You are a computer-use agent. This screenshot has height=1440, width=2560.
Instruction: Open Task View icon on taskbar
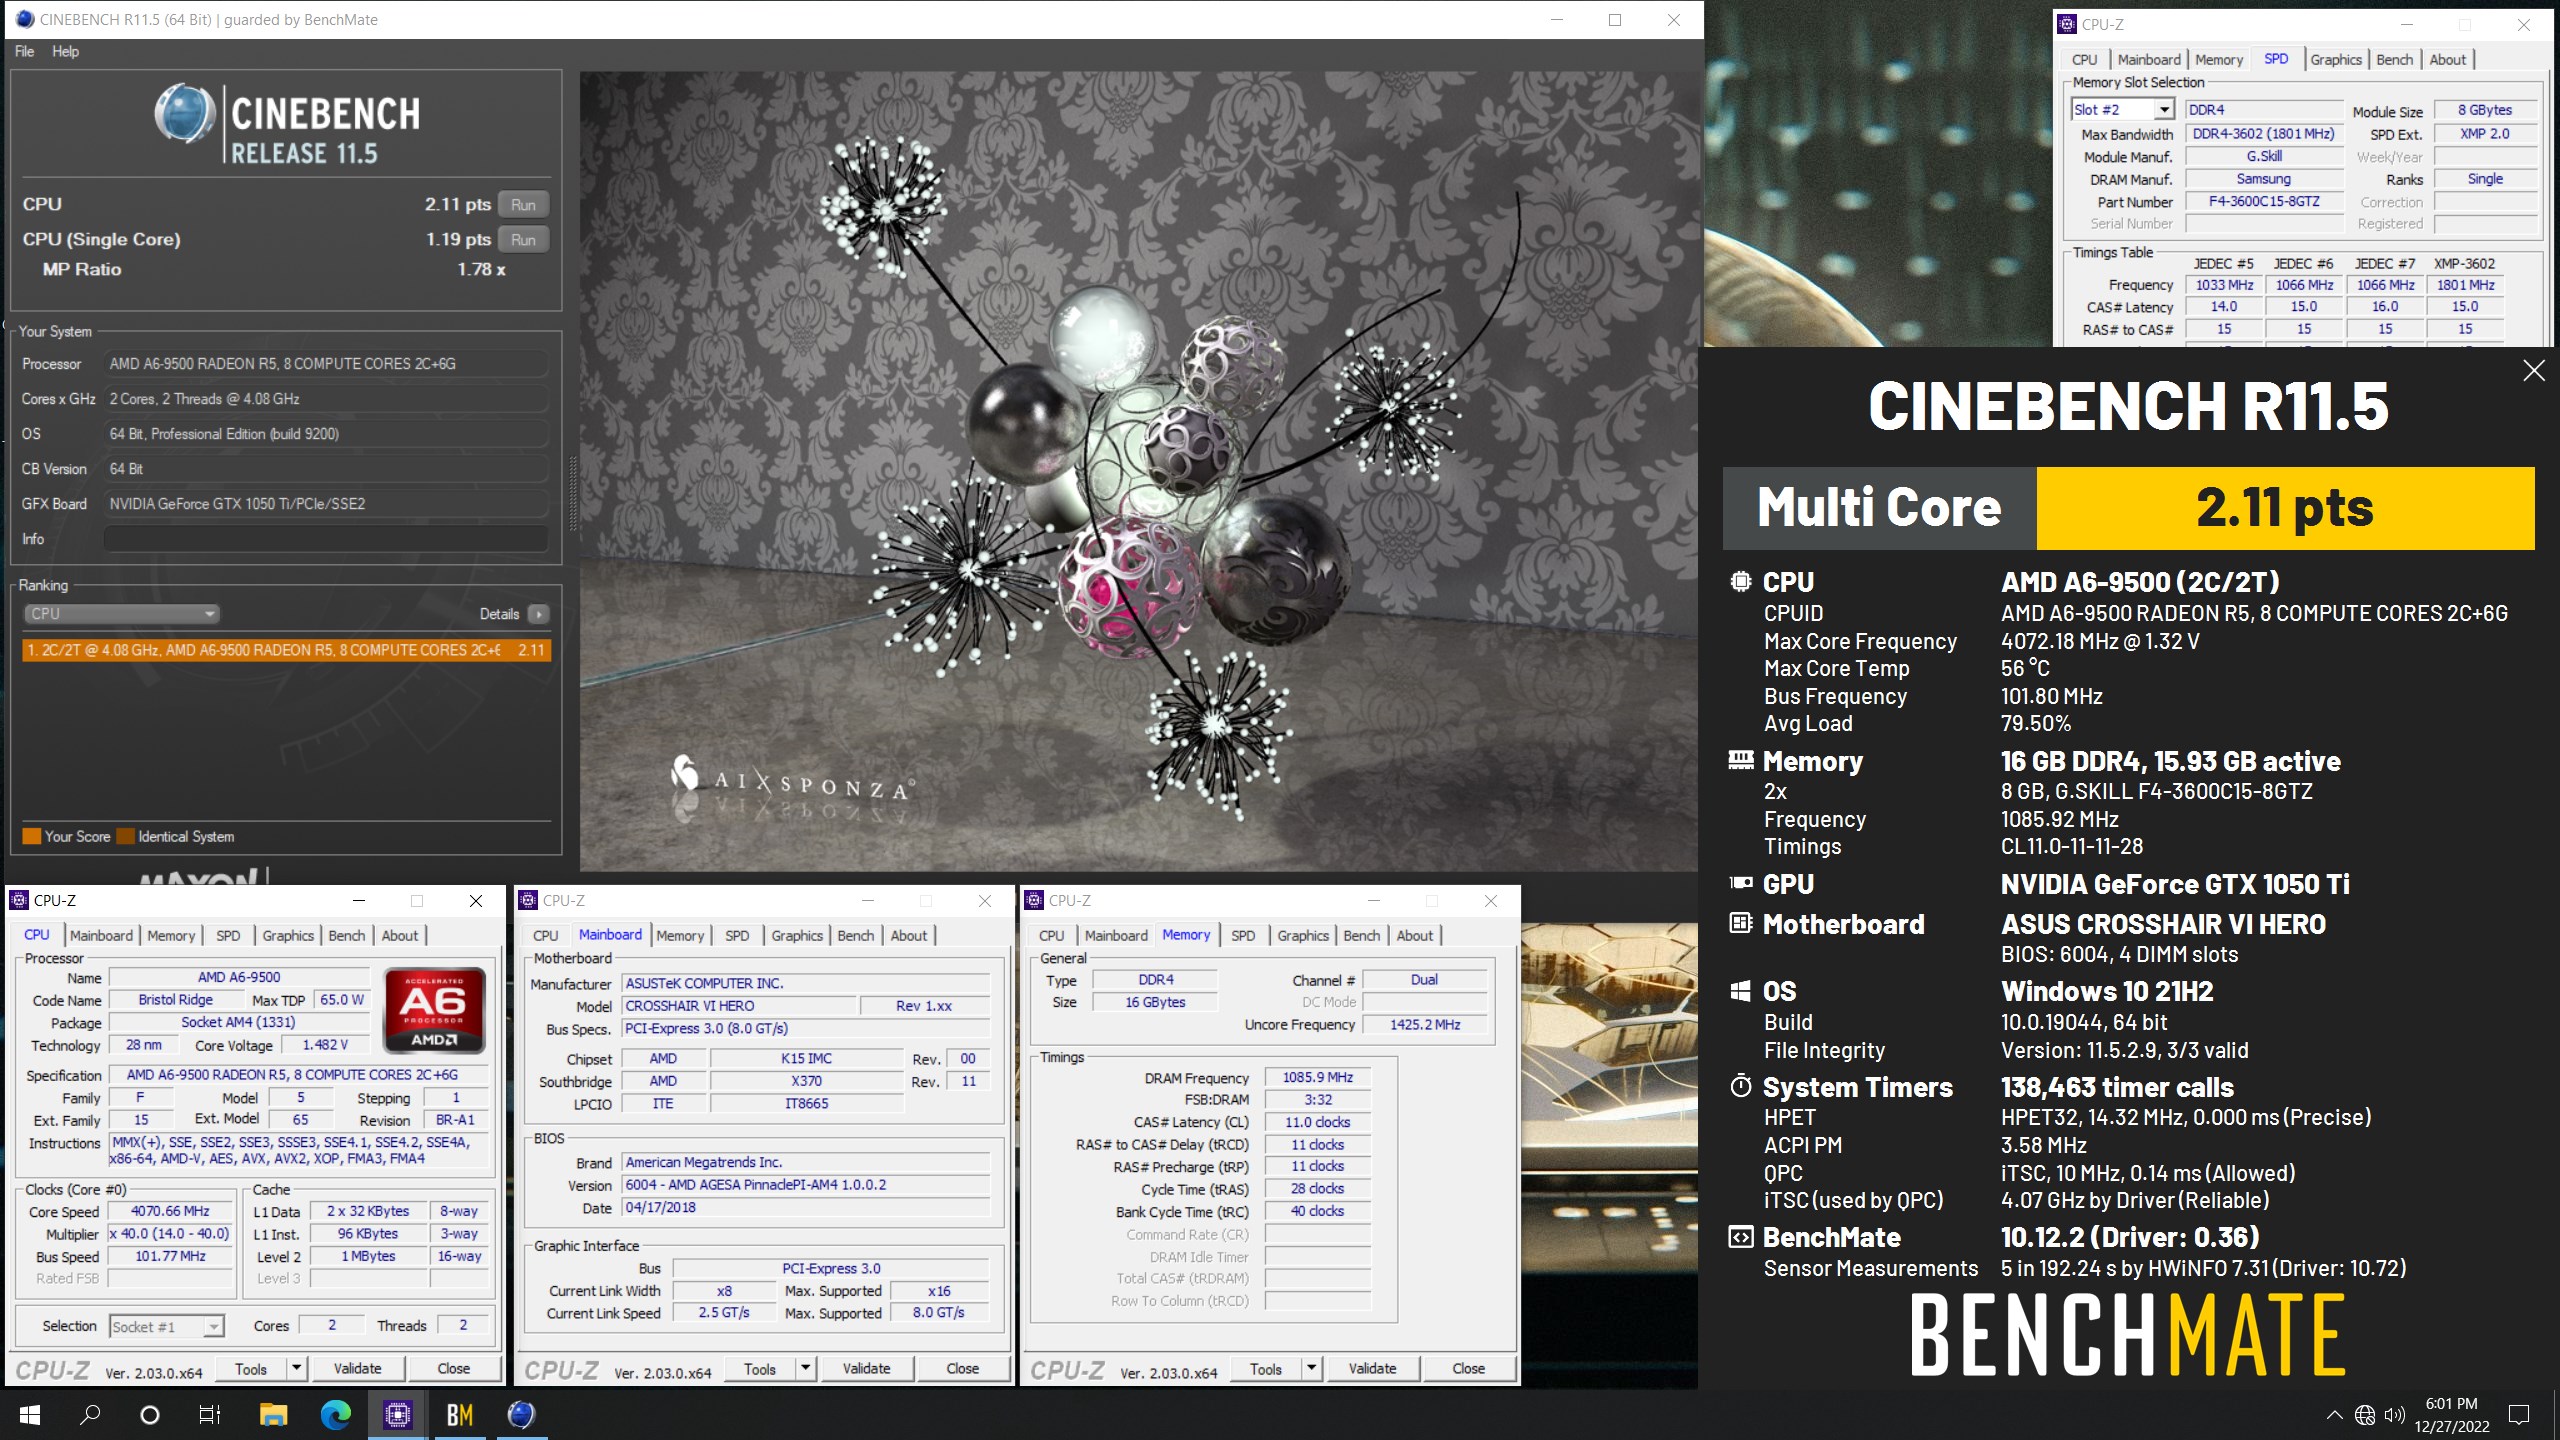click(210, 1415)
